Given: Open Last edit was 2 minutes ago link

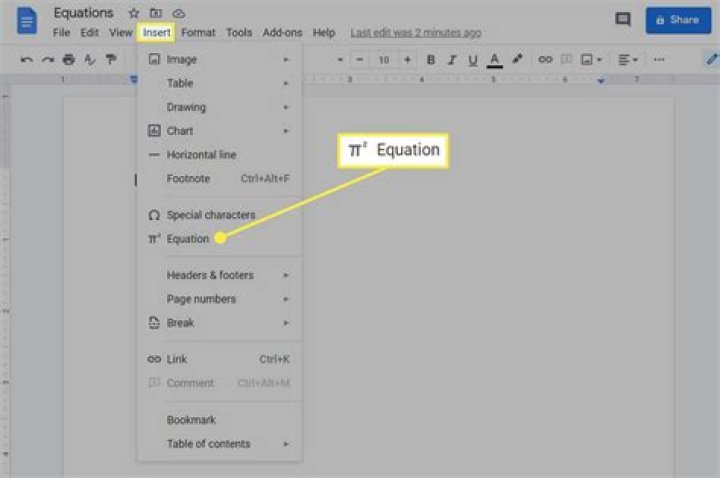Looking at the screenshot, I should (x=416, y=33).
